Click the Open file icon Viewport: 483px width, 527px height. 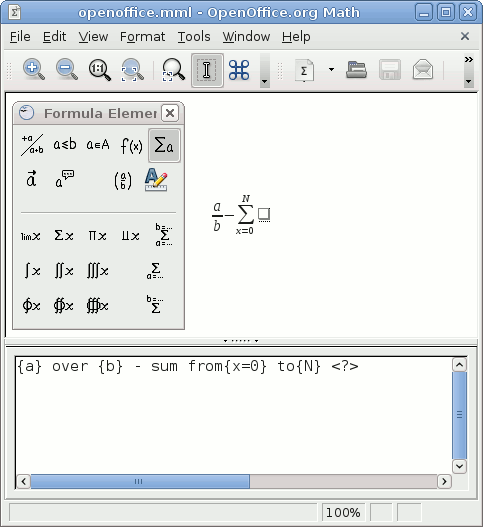pos(356,70)
